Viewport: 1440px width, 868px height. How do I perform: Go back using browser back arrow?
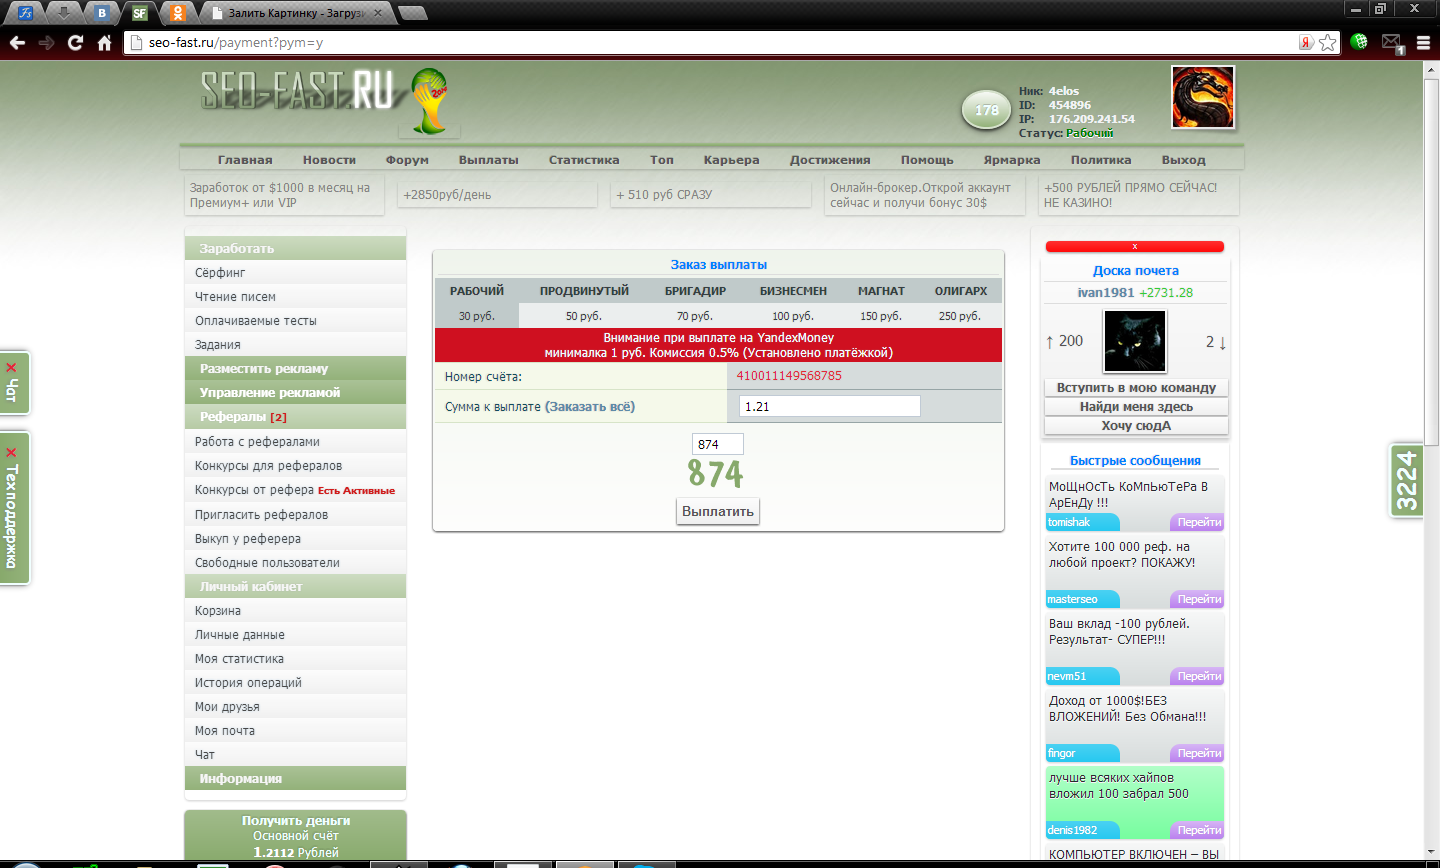coord(17,43)
